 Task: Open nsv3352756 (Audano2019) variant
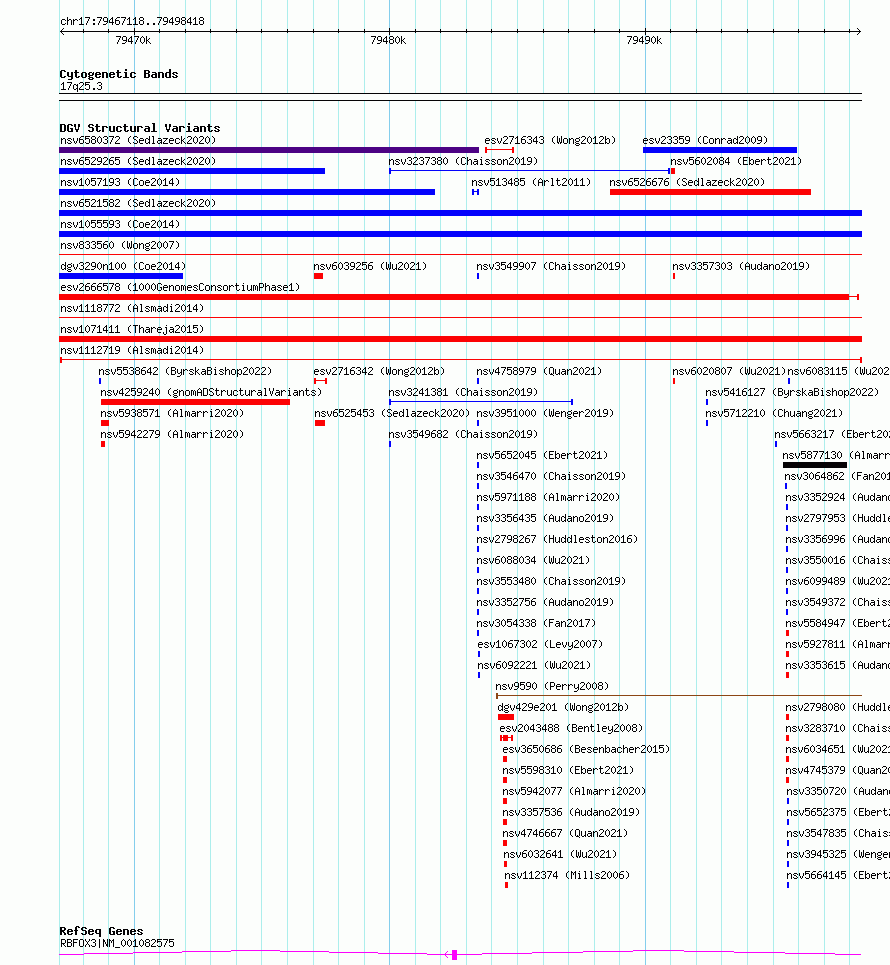pyautogui.click(x=545, y=602)
